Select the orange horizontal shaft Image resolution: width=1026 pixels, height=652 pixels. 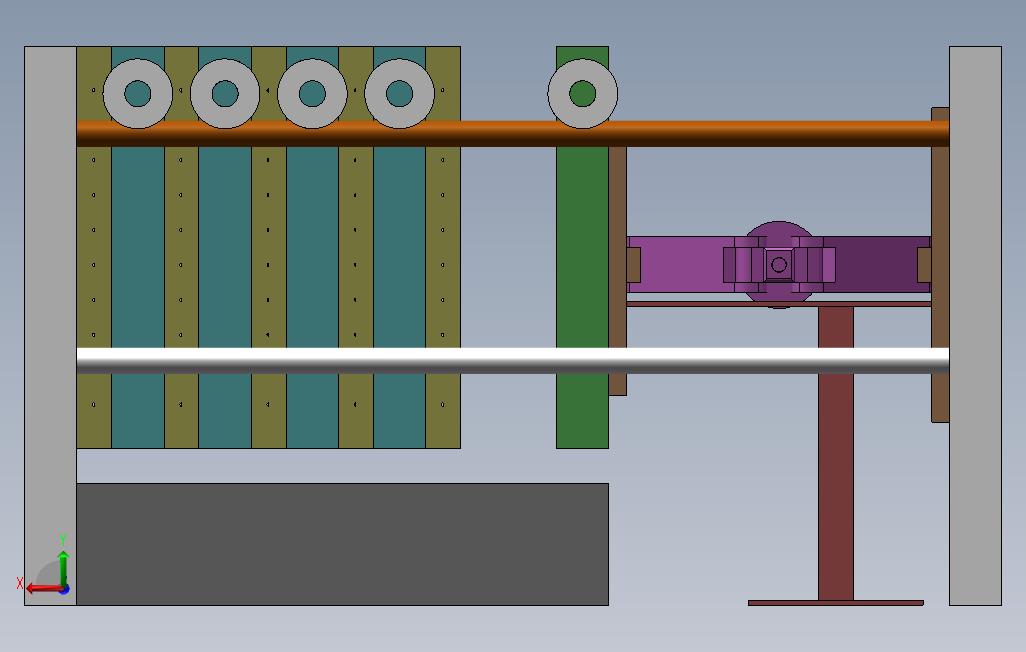pos(512,134)
